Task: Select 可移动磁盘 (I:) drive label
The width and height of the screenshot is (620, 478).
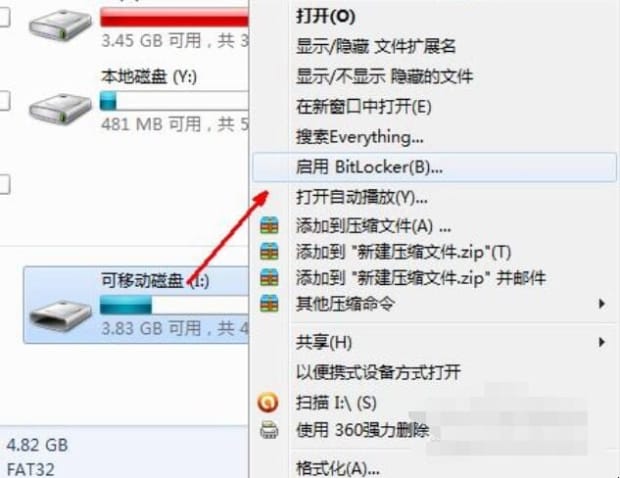Action: 155,281
